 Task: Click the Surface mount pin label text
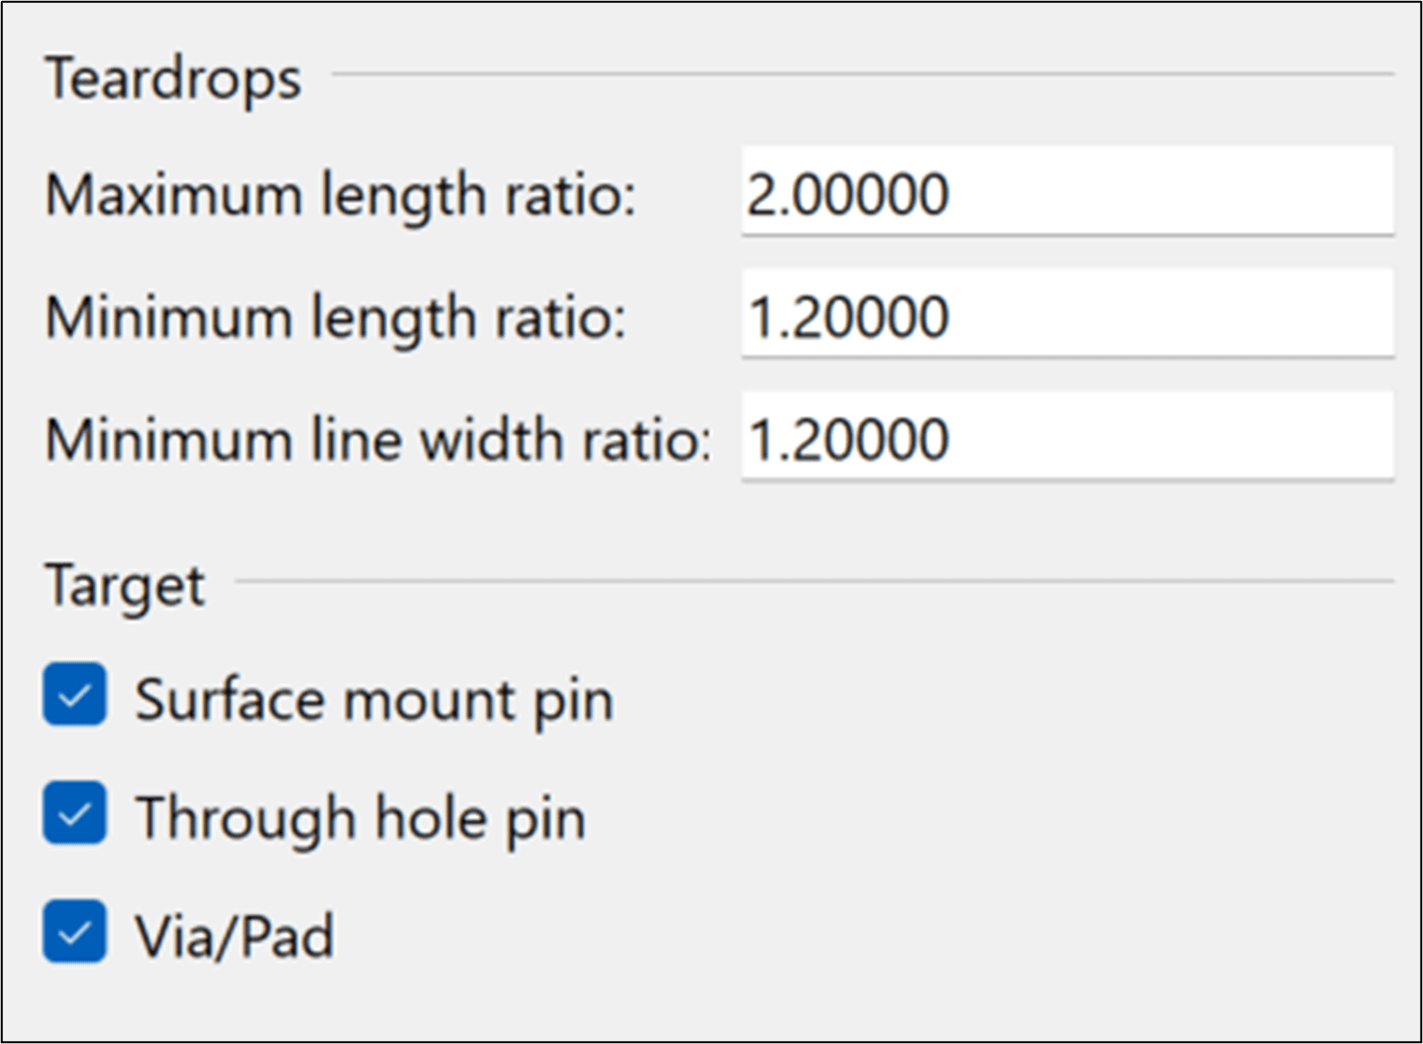point(374,699)
